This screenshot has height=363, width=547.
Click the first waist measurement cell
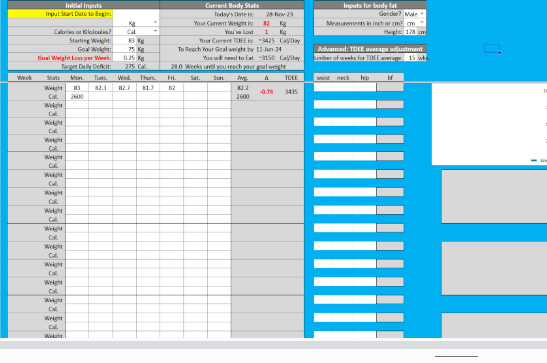(323, 87)
